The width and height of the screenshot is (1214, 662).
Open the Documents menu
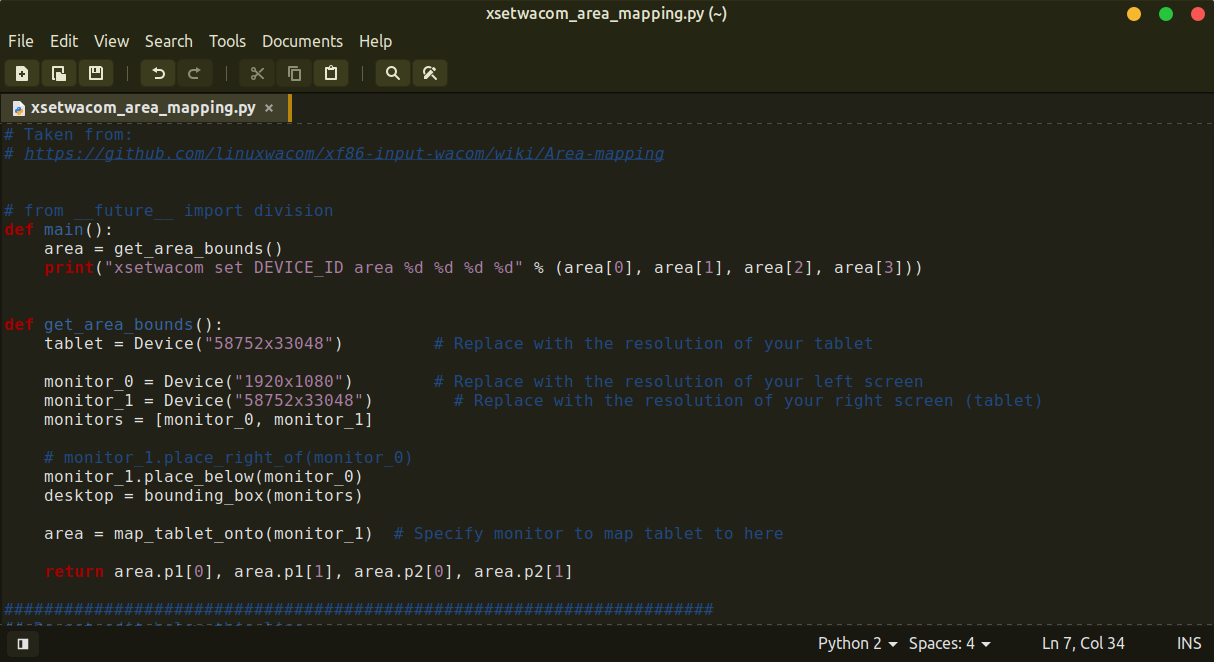pos(302,41)
